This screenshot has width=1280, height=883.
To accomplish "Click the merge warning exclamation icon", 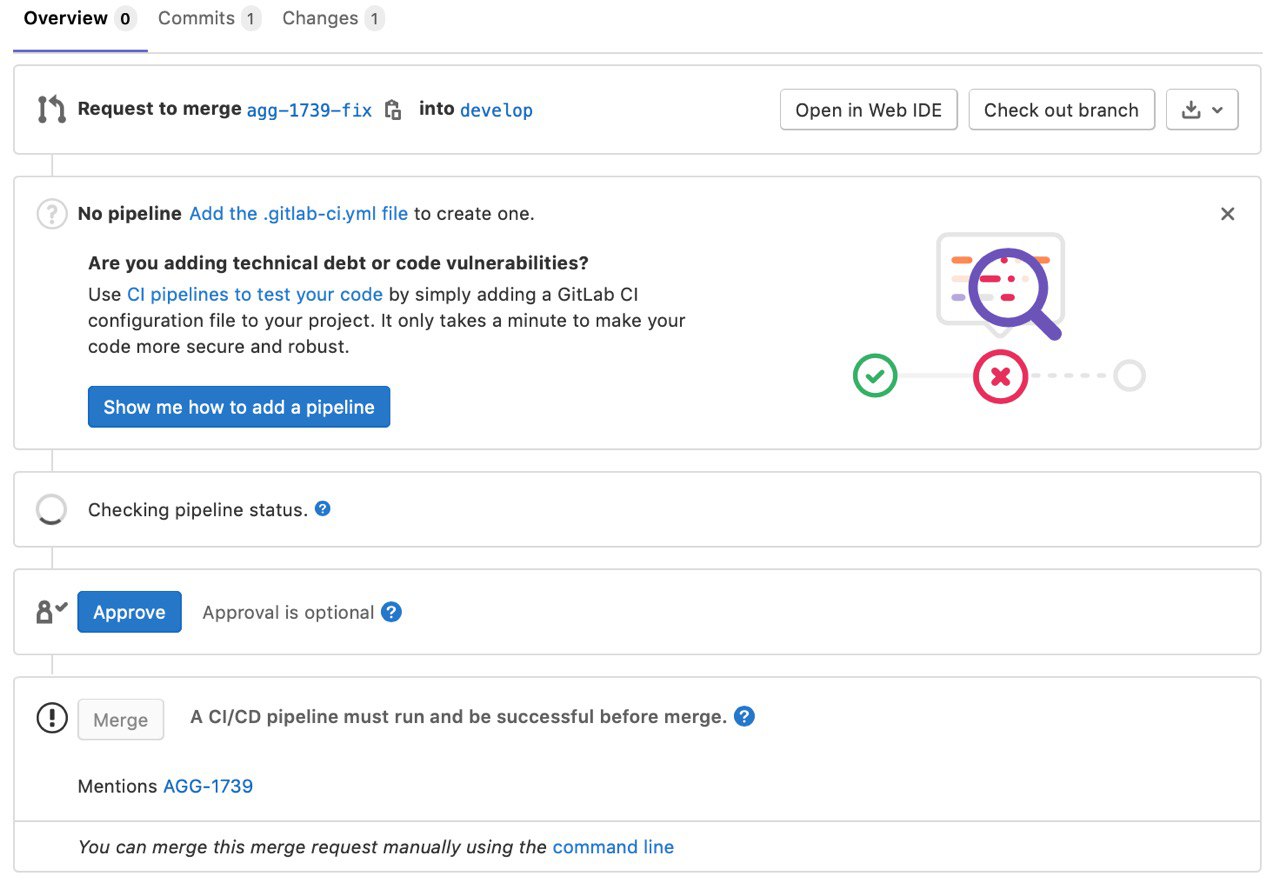I will click(x=52, y=718).
